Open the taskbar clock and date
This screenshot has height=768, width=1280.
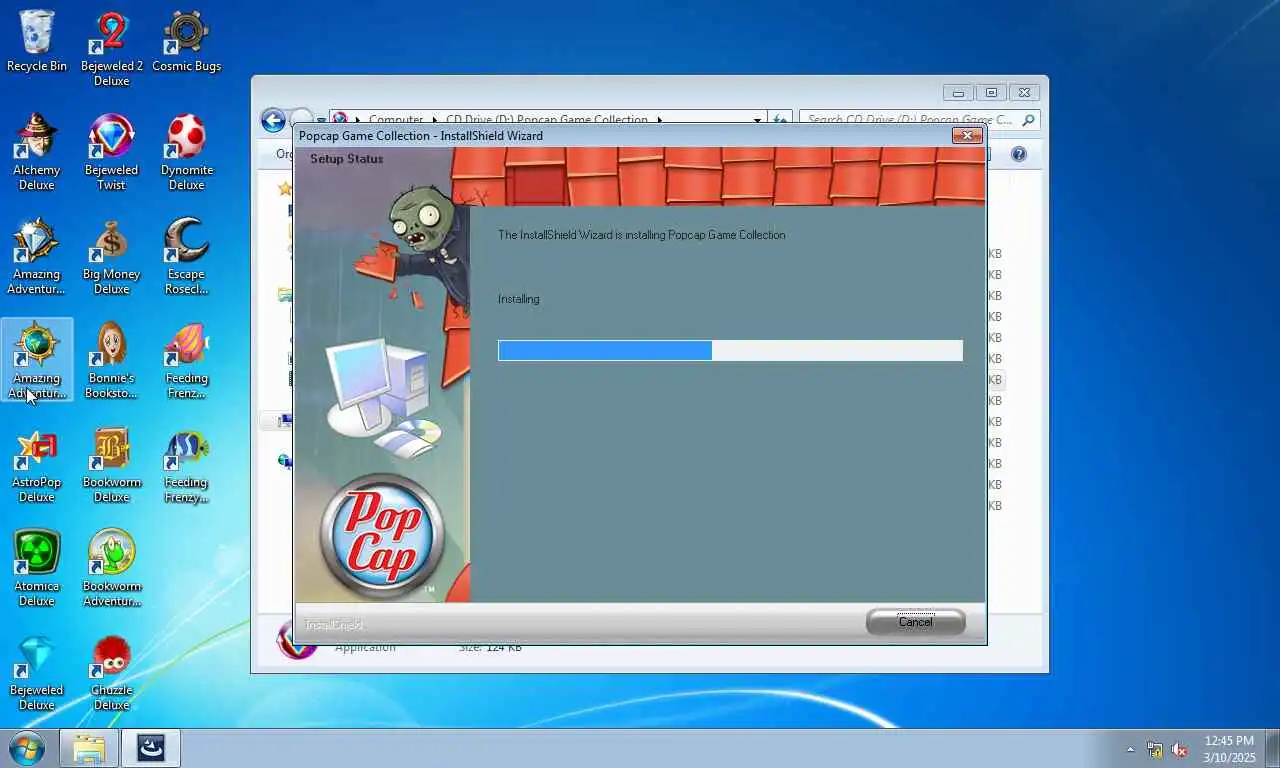1229,749
